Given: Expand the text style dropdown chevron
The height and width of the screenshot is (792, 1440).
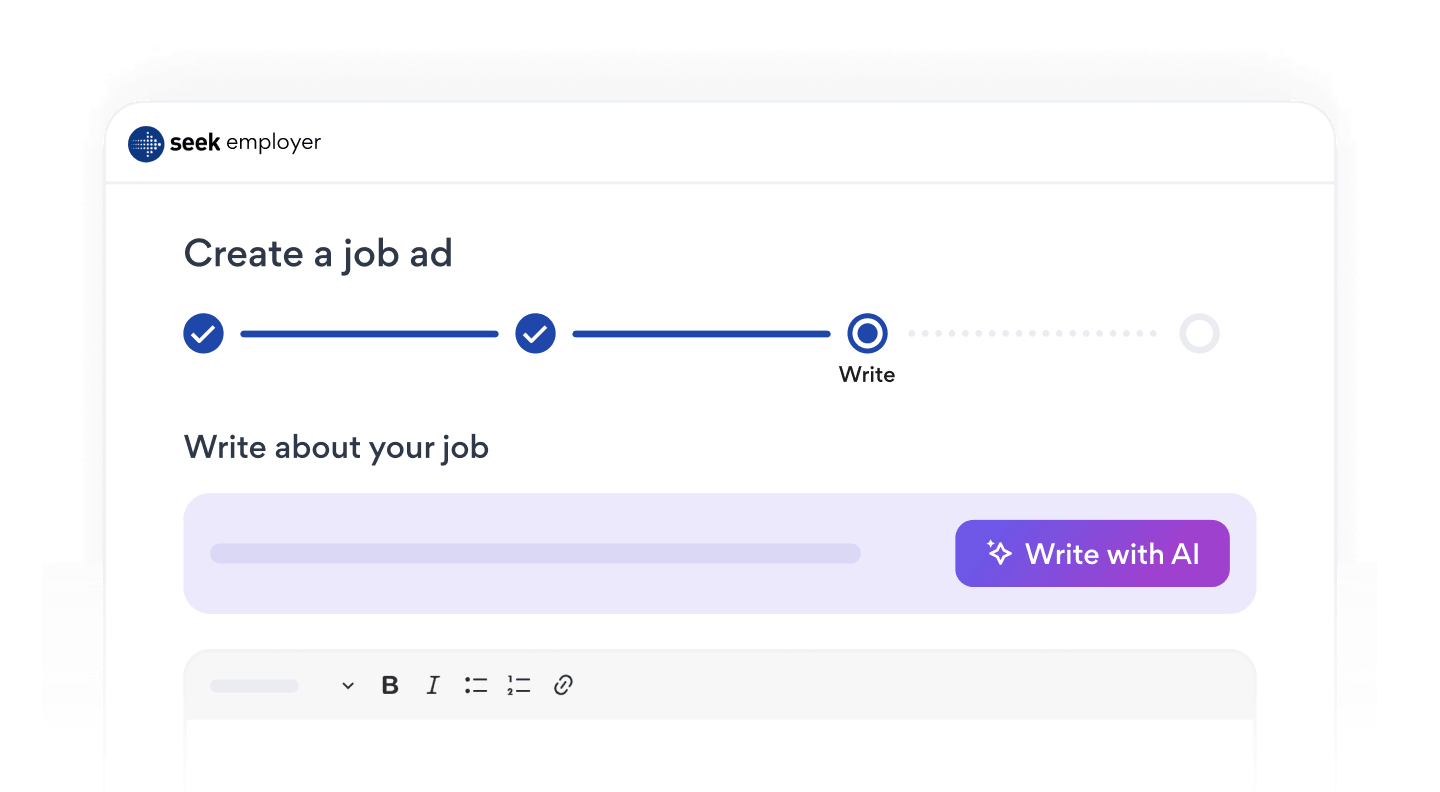Looking at the screenshot, I should coord(348,686).
